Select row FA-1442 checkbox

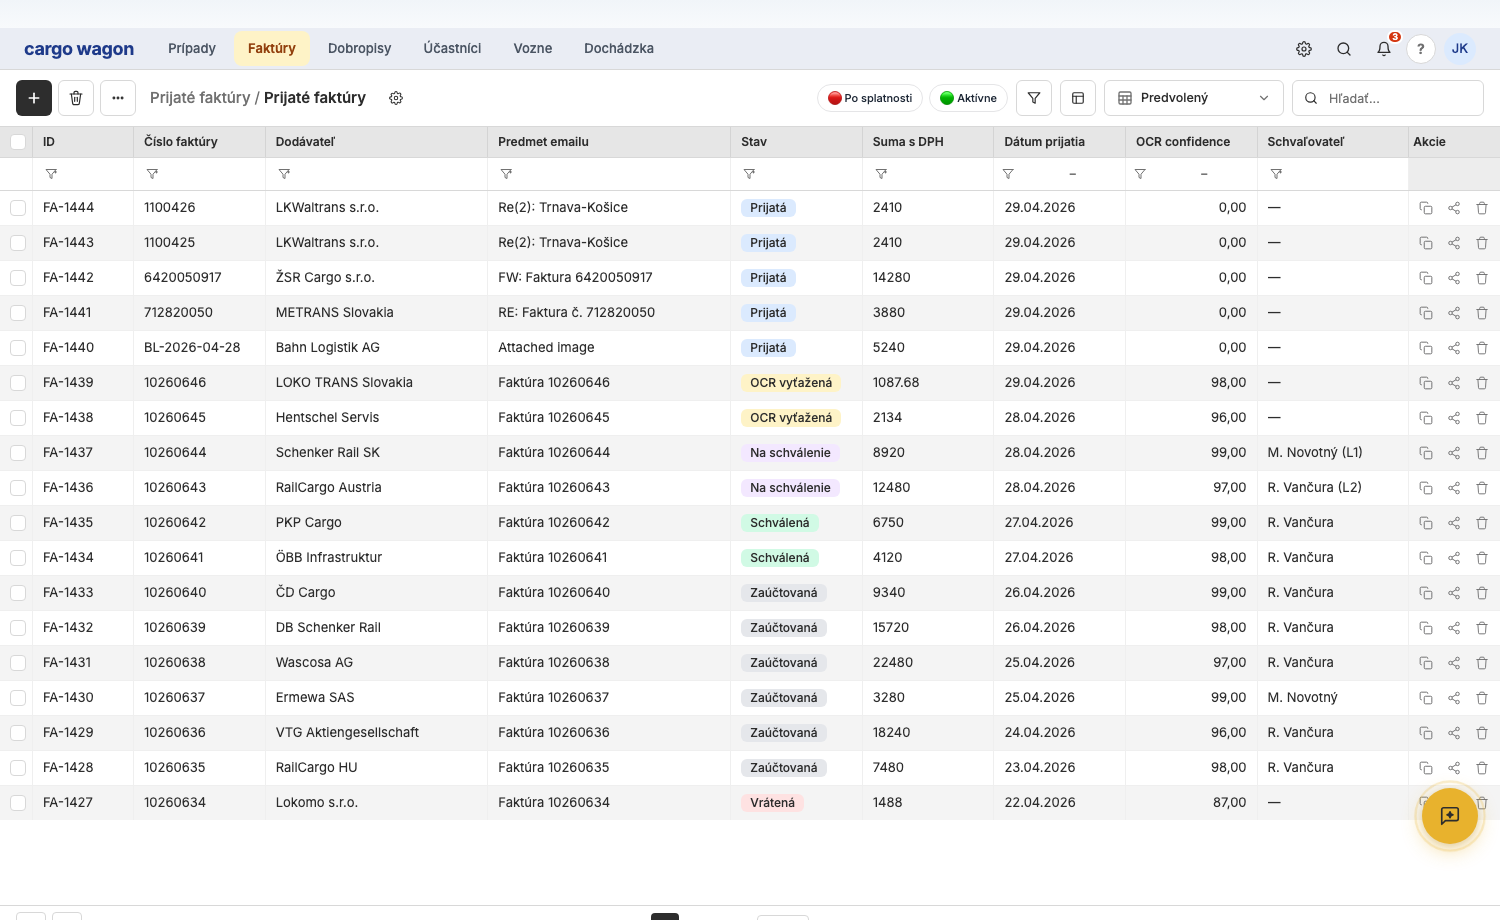18,278
